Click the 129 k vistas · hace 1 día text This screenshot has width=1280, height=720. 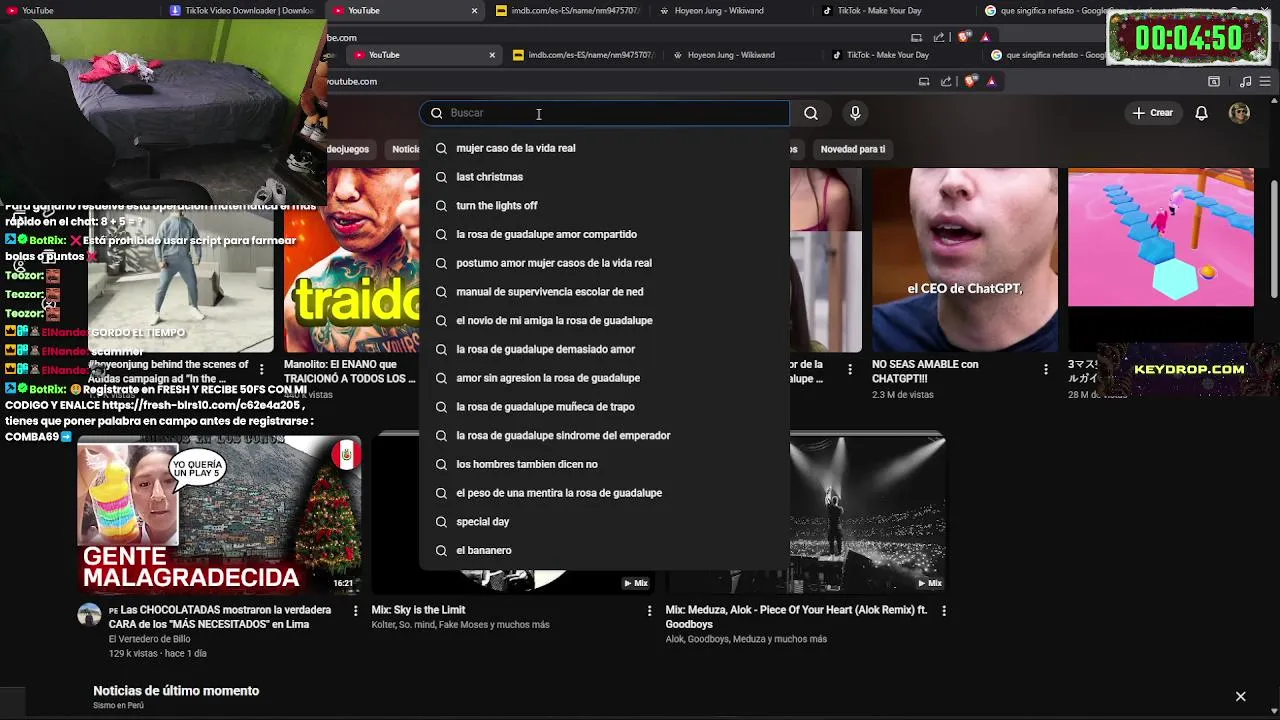158,653
